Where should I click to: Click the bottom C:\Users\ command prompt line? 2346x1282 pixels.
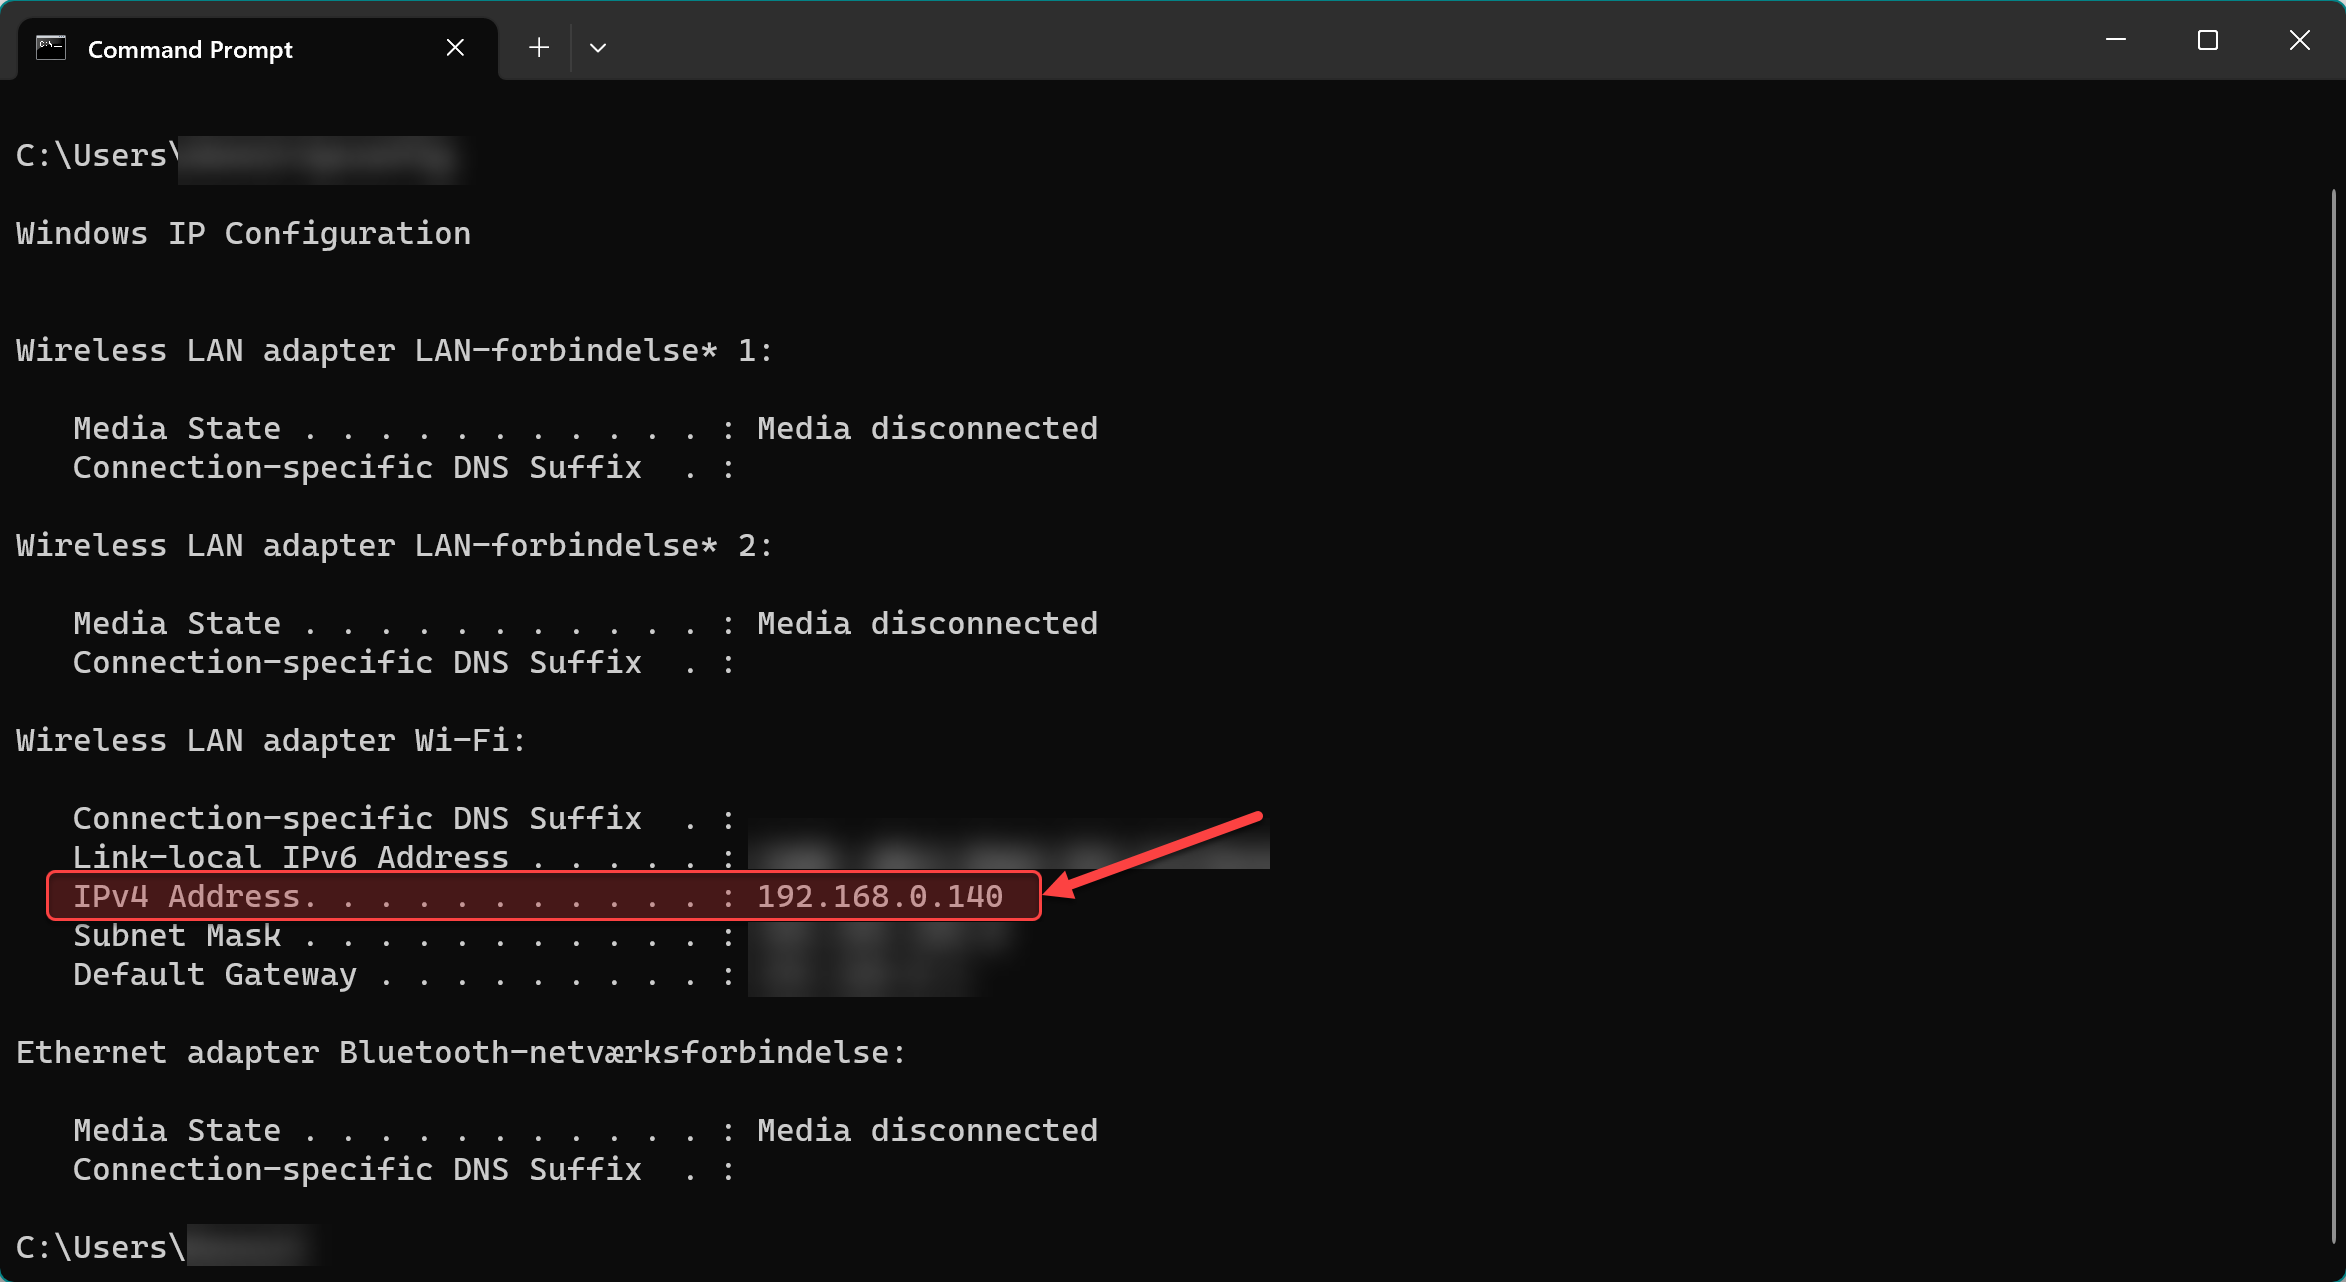167,1247
